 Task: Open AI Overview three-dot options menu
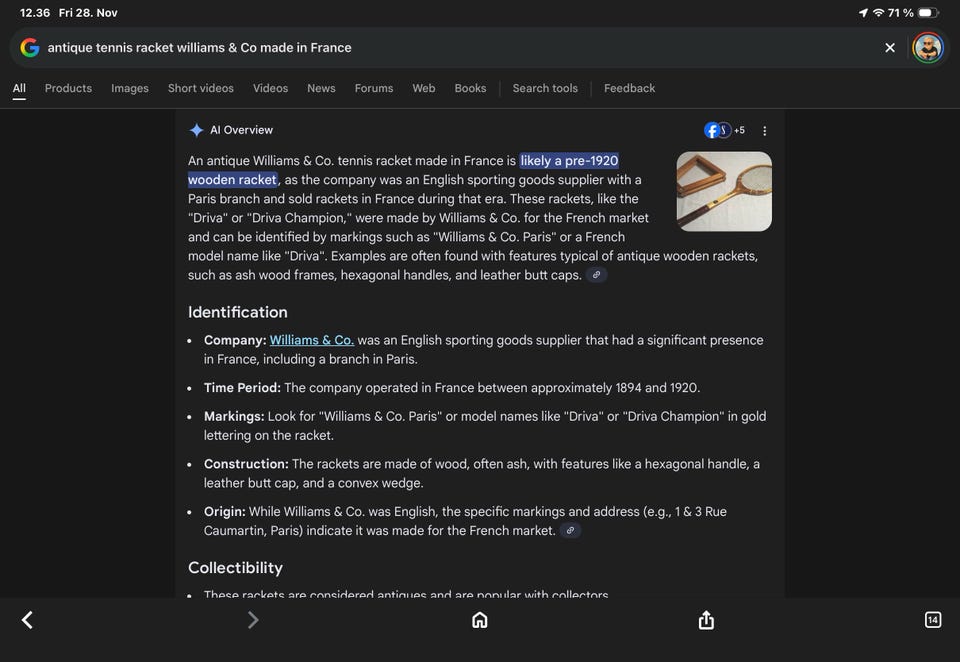[x=764, y=130]
